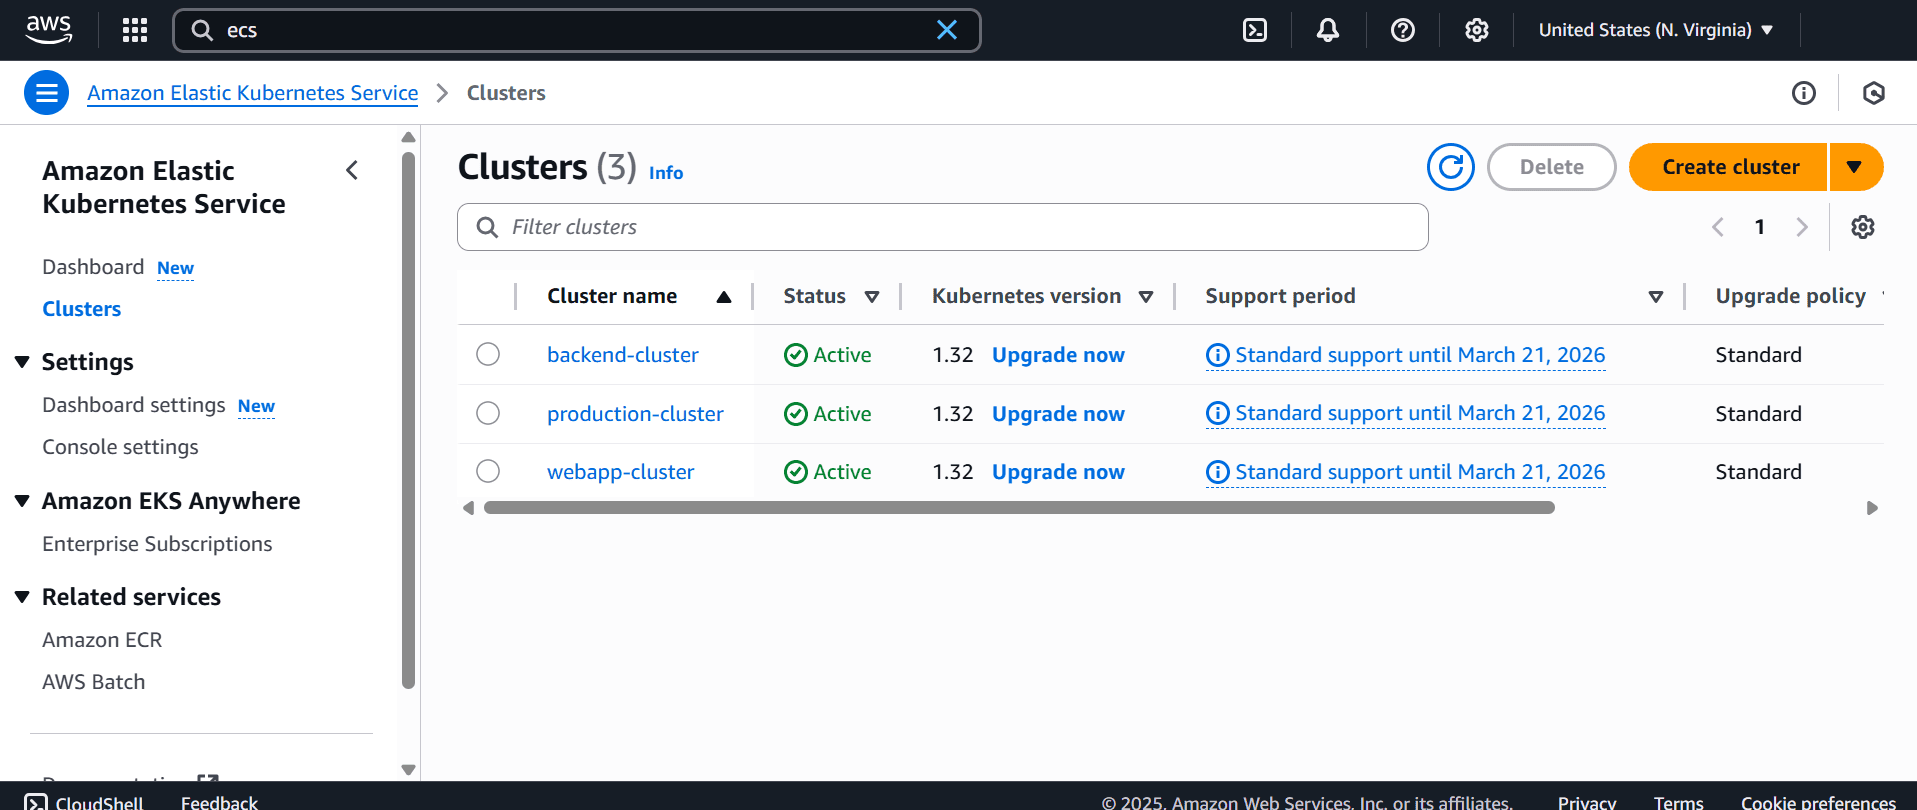Click info icon in backend-cluster support period
The image size is (1917, 810).
click(x=1217, y=355)
